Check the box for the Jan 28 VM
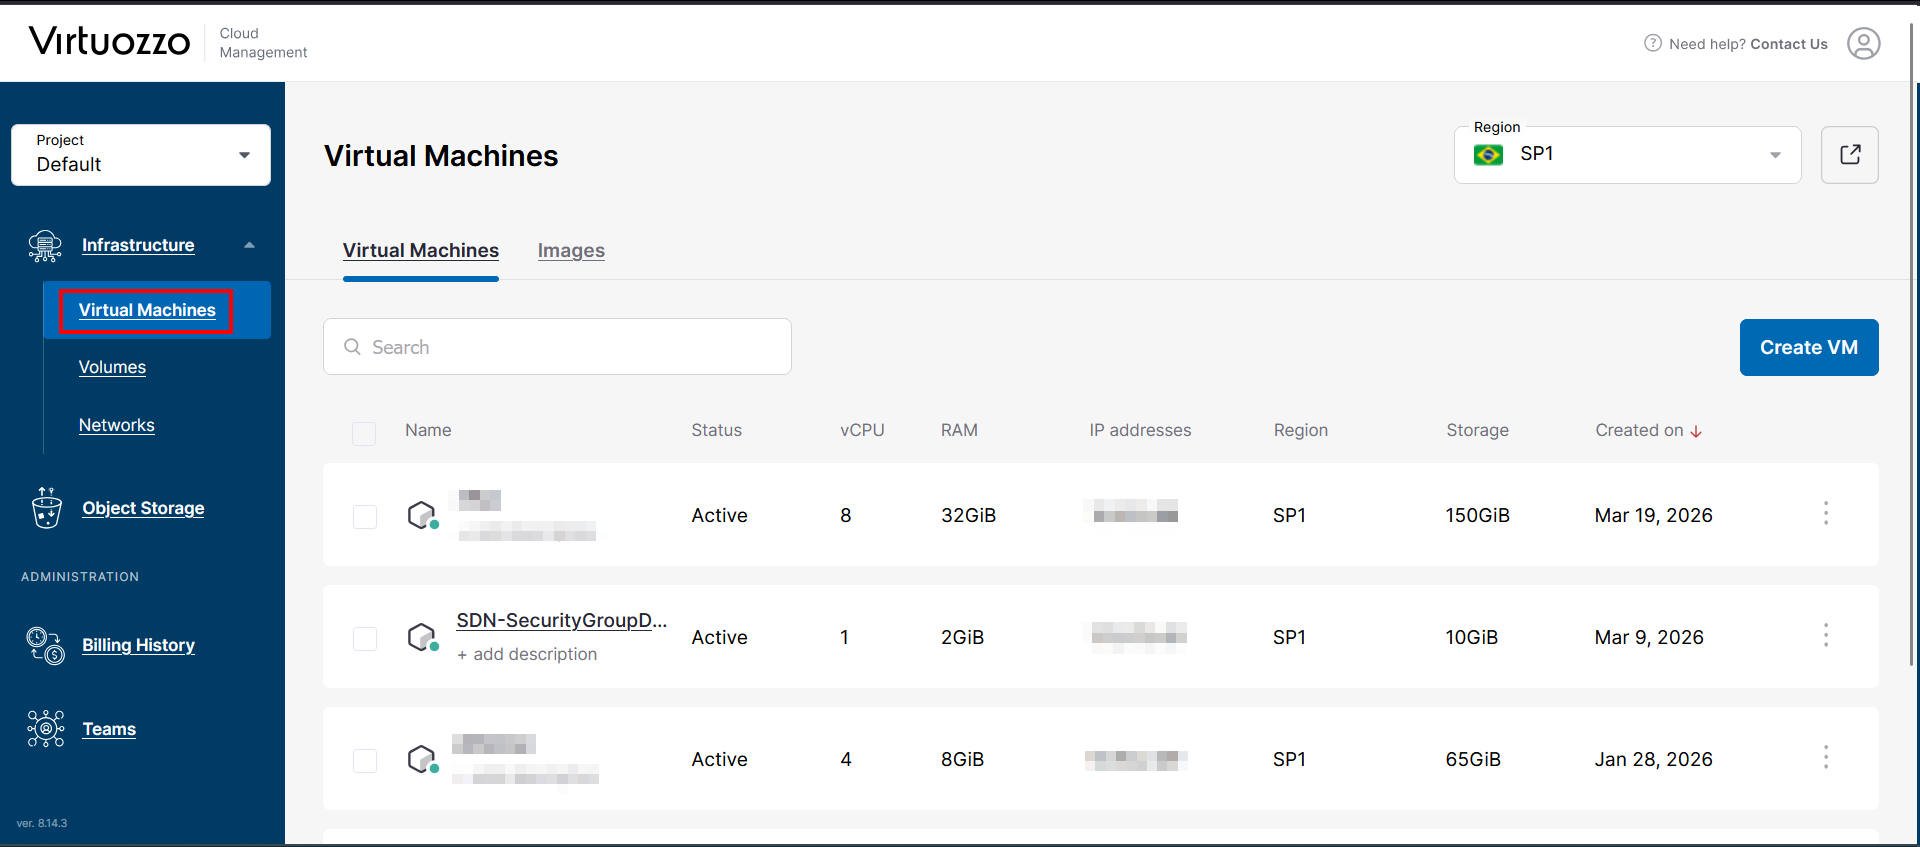Image resolution: width=1920 pixels, height=847 pixels. pos(365,761)
